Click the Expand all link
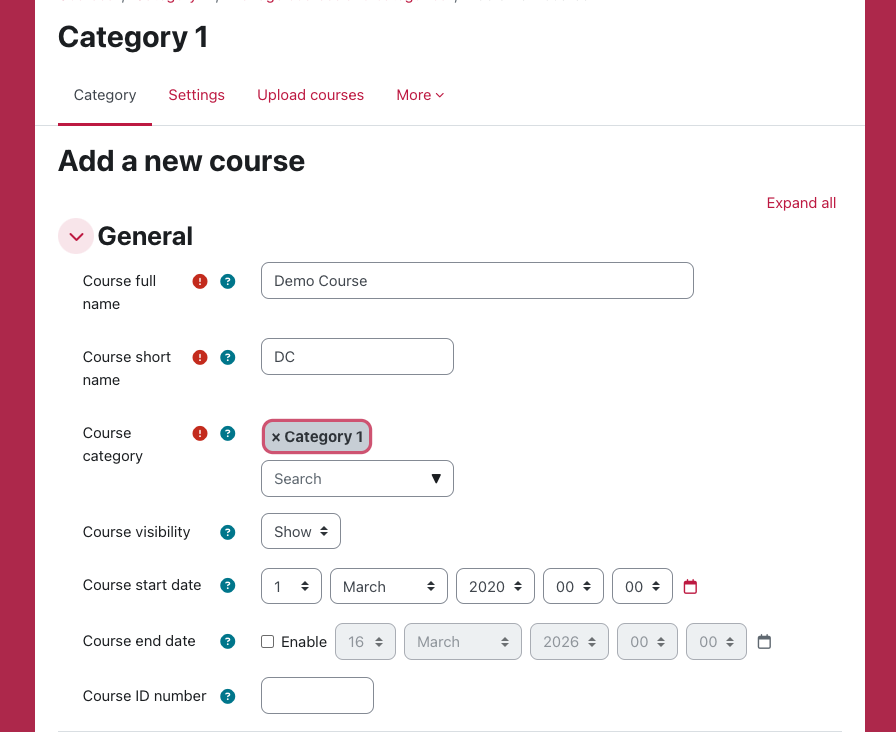 tap(801, 203)
